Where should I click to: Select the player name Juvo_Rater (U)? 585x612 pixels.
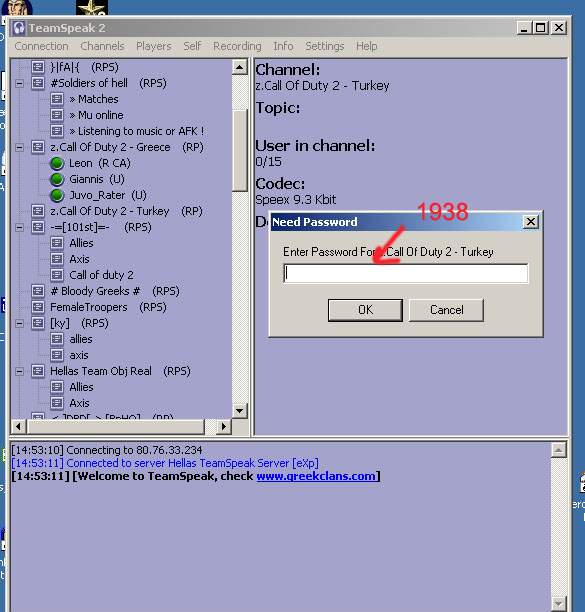pyautogui.click(x=108, y=195)
